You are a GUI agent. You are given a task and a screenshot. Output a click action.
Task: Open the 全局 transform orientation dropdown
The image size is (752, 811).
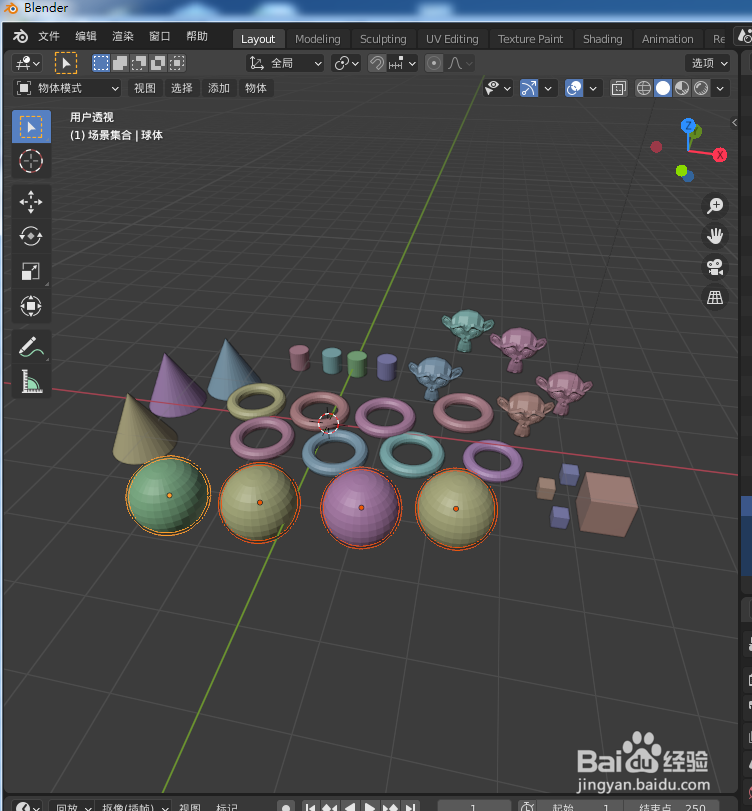tap(285, 64)
